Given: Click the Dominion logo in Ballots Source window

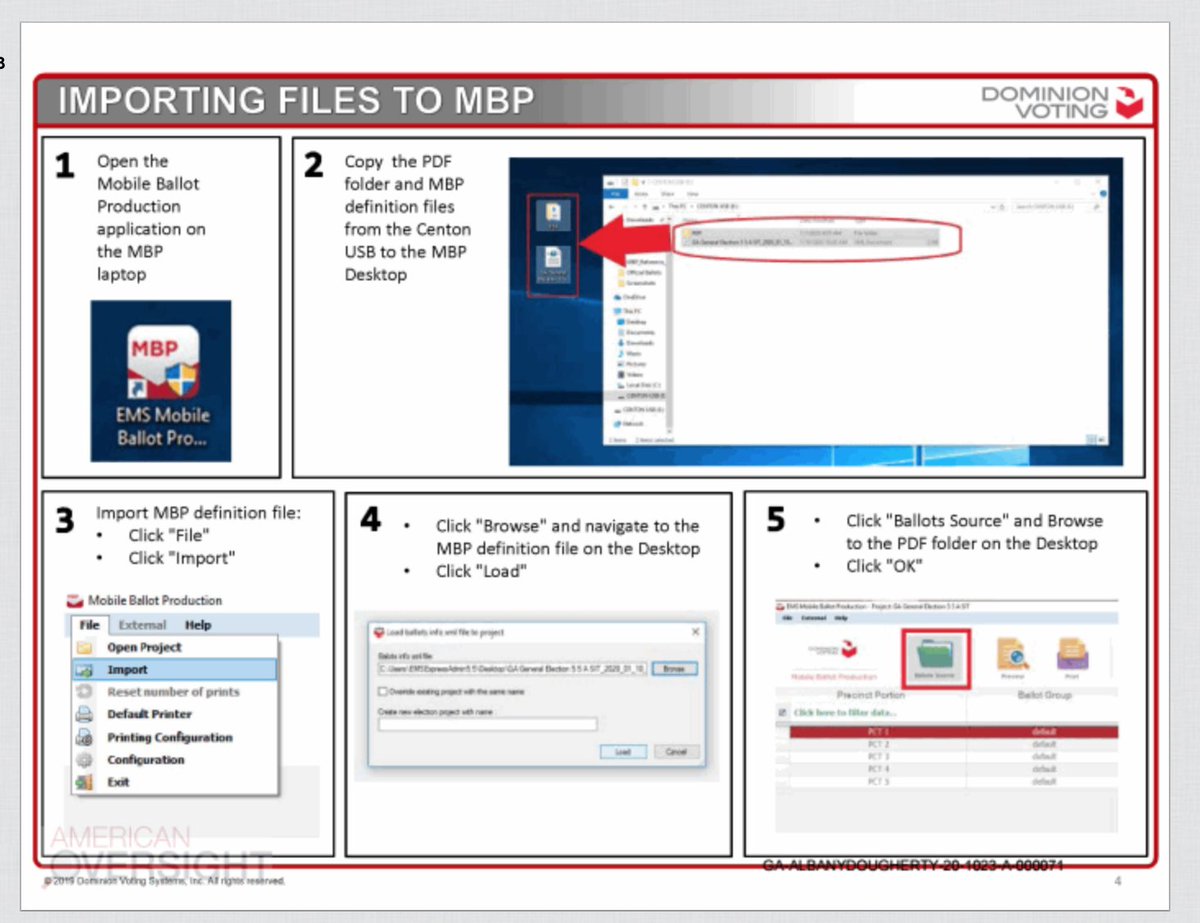Looking at the screenshot, I should (x=832, y=649).
